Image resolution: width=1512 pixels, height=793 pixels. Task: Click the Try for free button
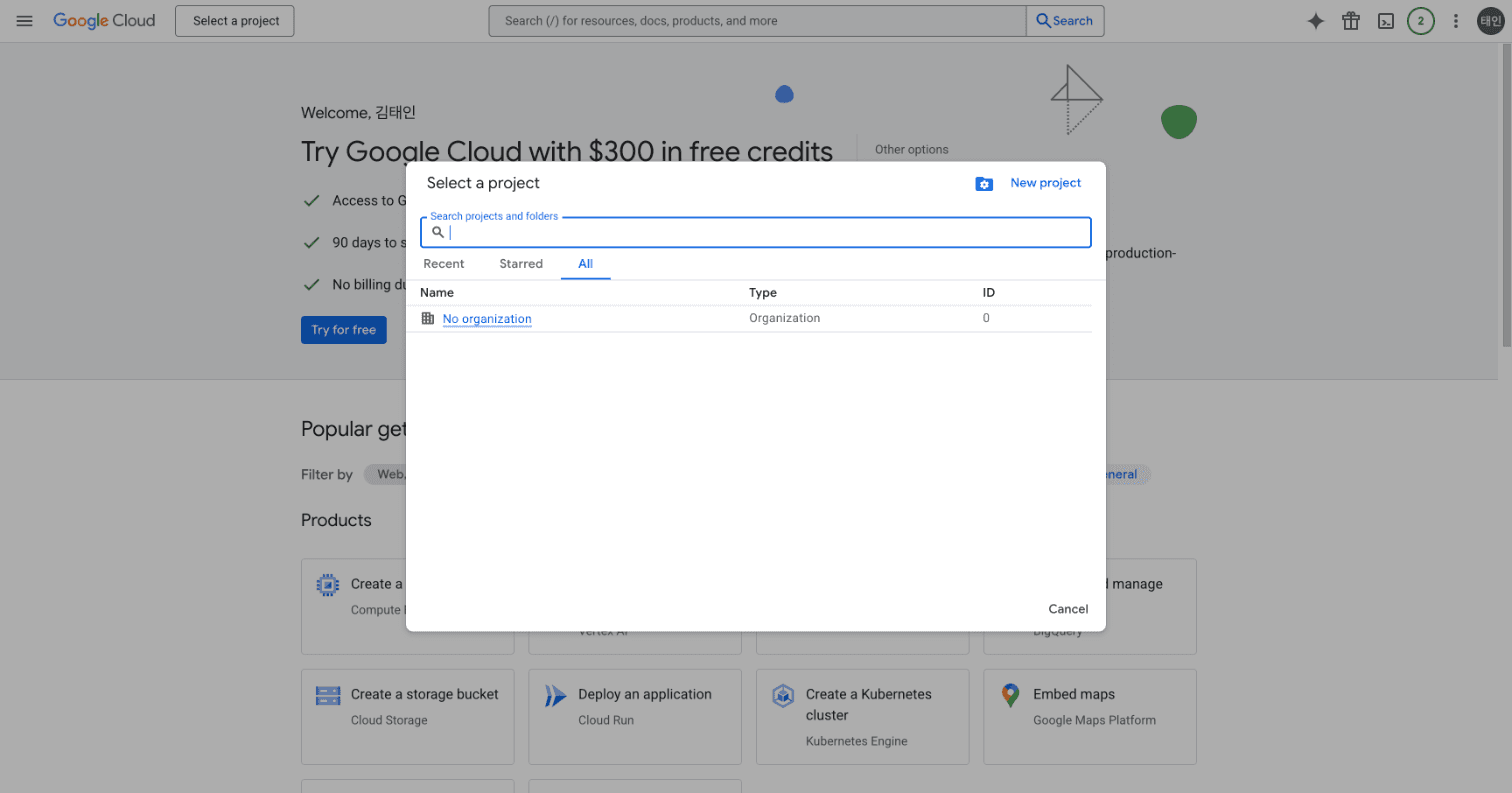344,330
